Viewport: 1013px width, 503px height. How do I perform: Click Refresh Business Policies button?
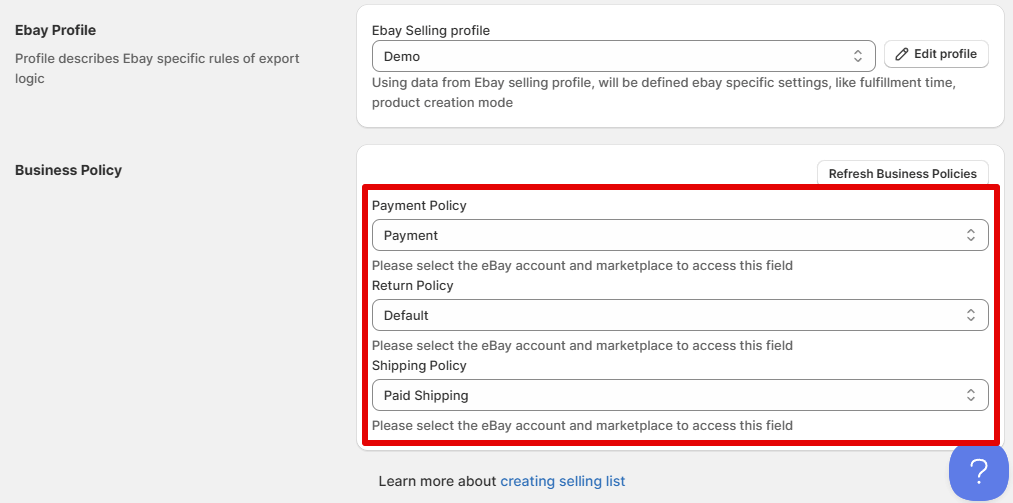tap(902, 174)
